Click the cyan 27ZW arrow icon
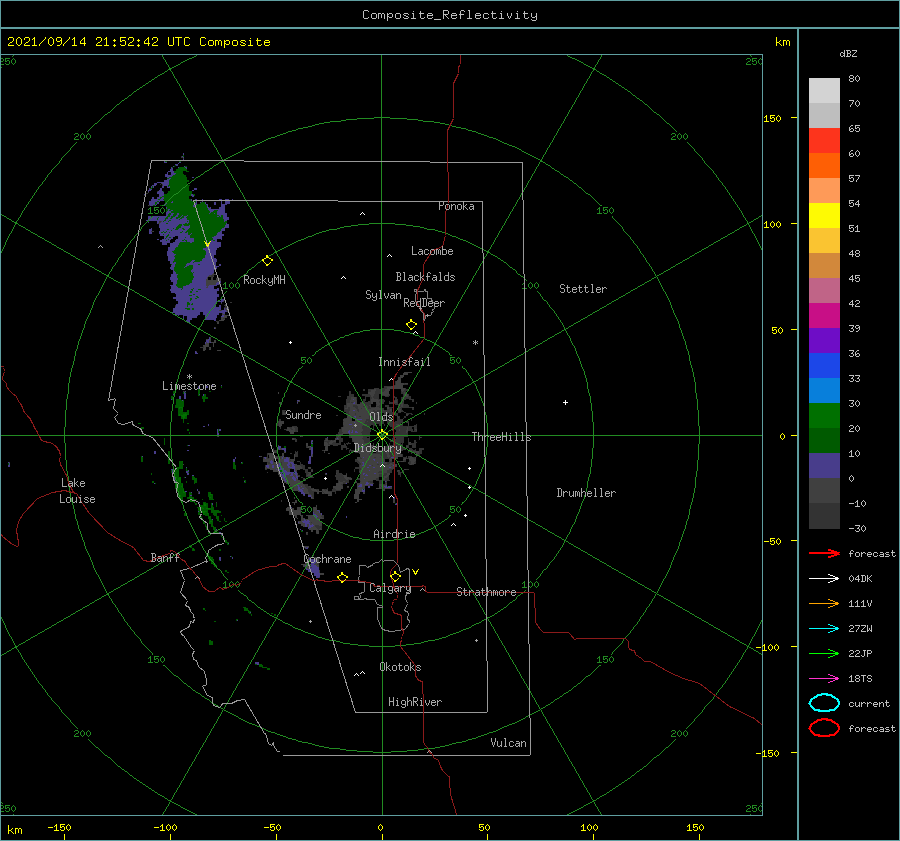 coord(824,629)
